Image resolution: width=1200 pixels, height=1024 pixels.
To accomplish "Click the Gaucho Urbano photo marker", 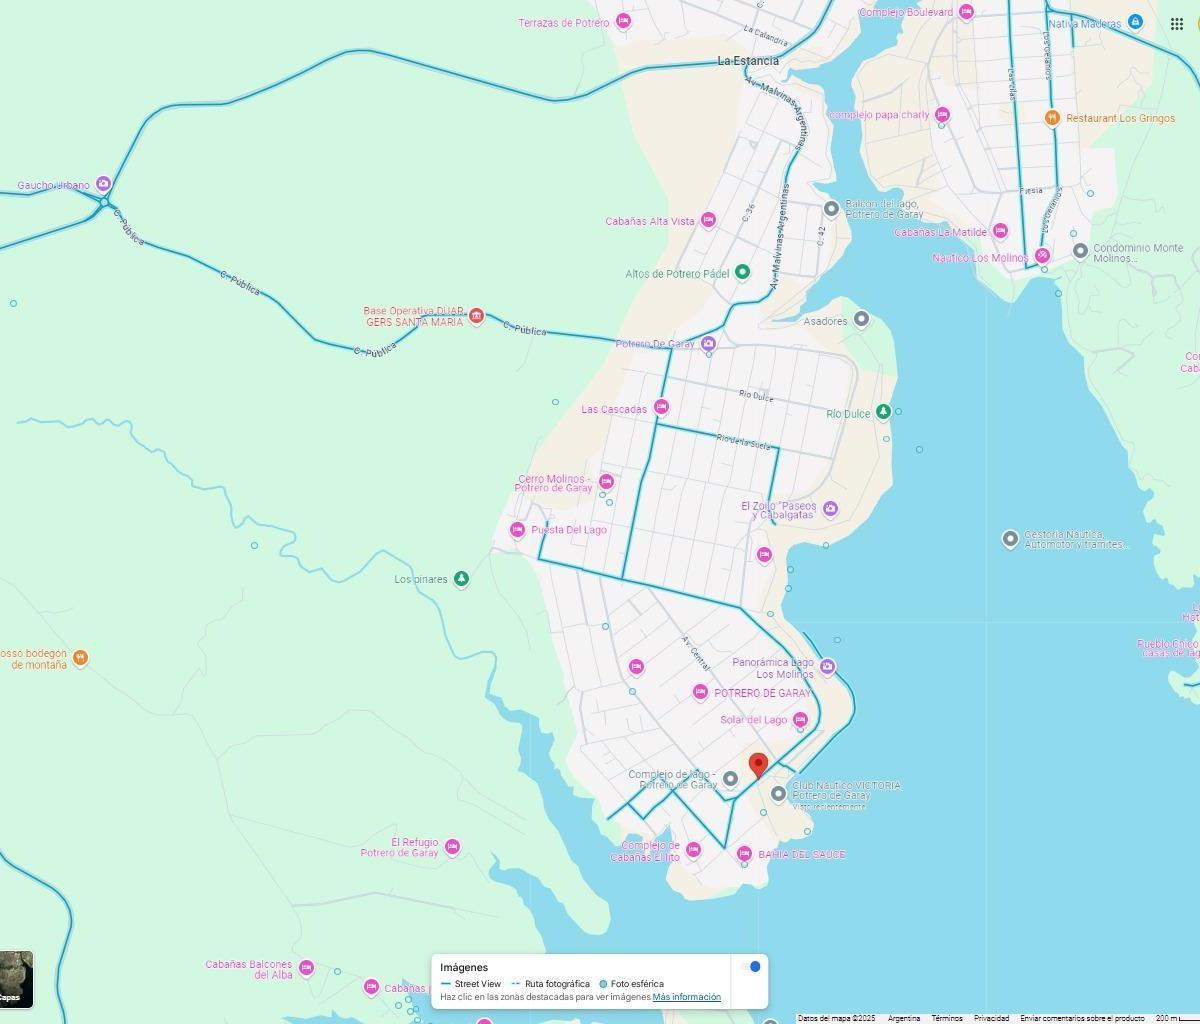I will pyautogui.click(x=103, y=184).
